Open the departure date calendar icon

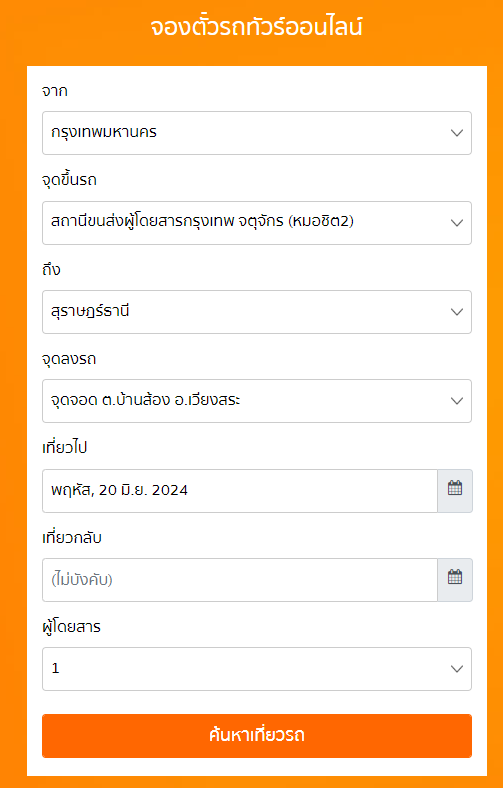[455, 490]
